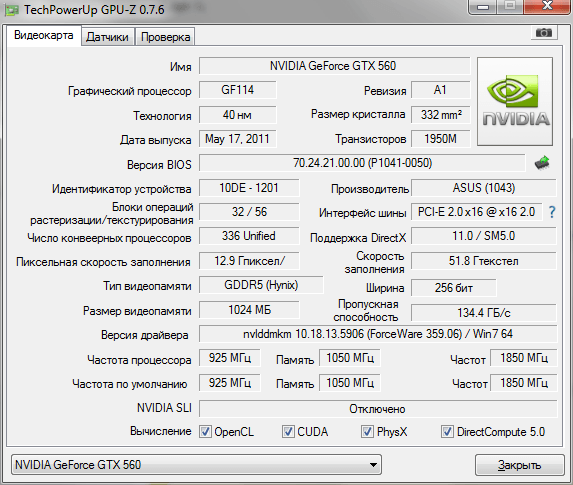Click the Вычисление label

[161, 431]
